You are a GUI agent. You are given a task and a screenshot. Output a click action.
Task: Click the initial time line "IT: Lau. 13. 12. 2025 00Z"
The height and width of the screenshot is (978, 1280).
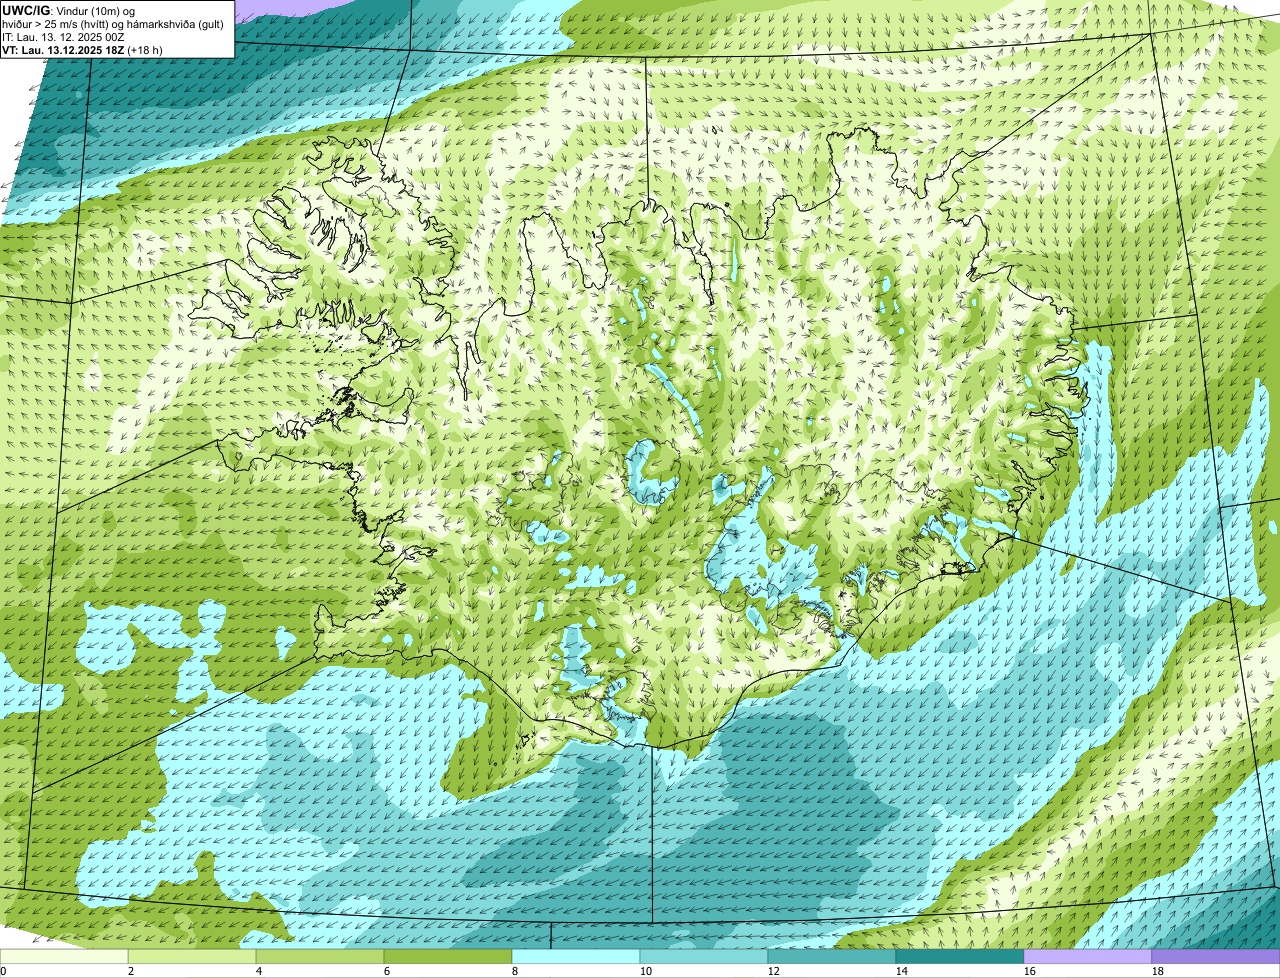point(64,36)
